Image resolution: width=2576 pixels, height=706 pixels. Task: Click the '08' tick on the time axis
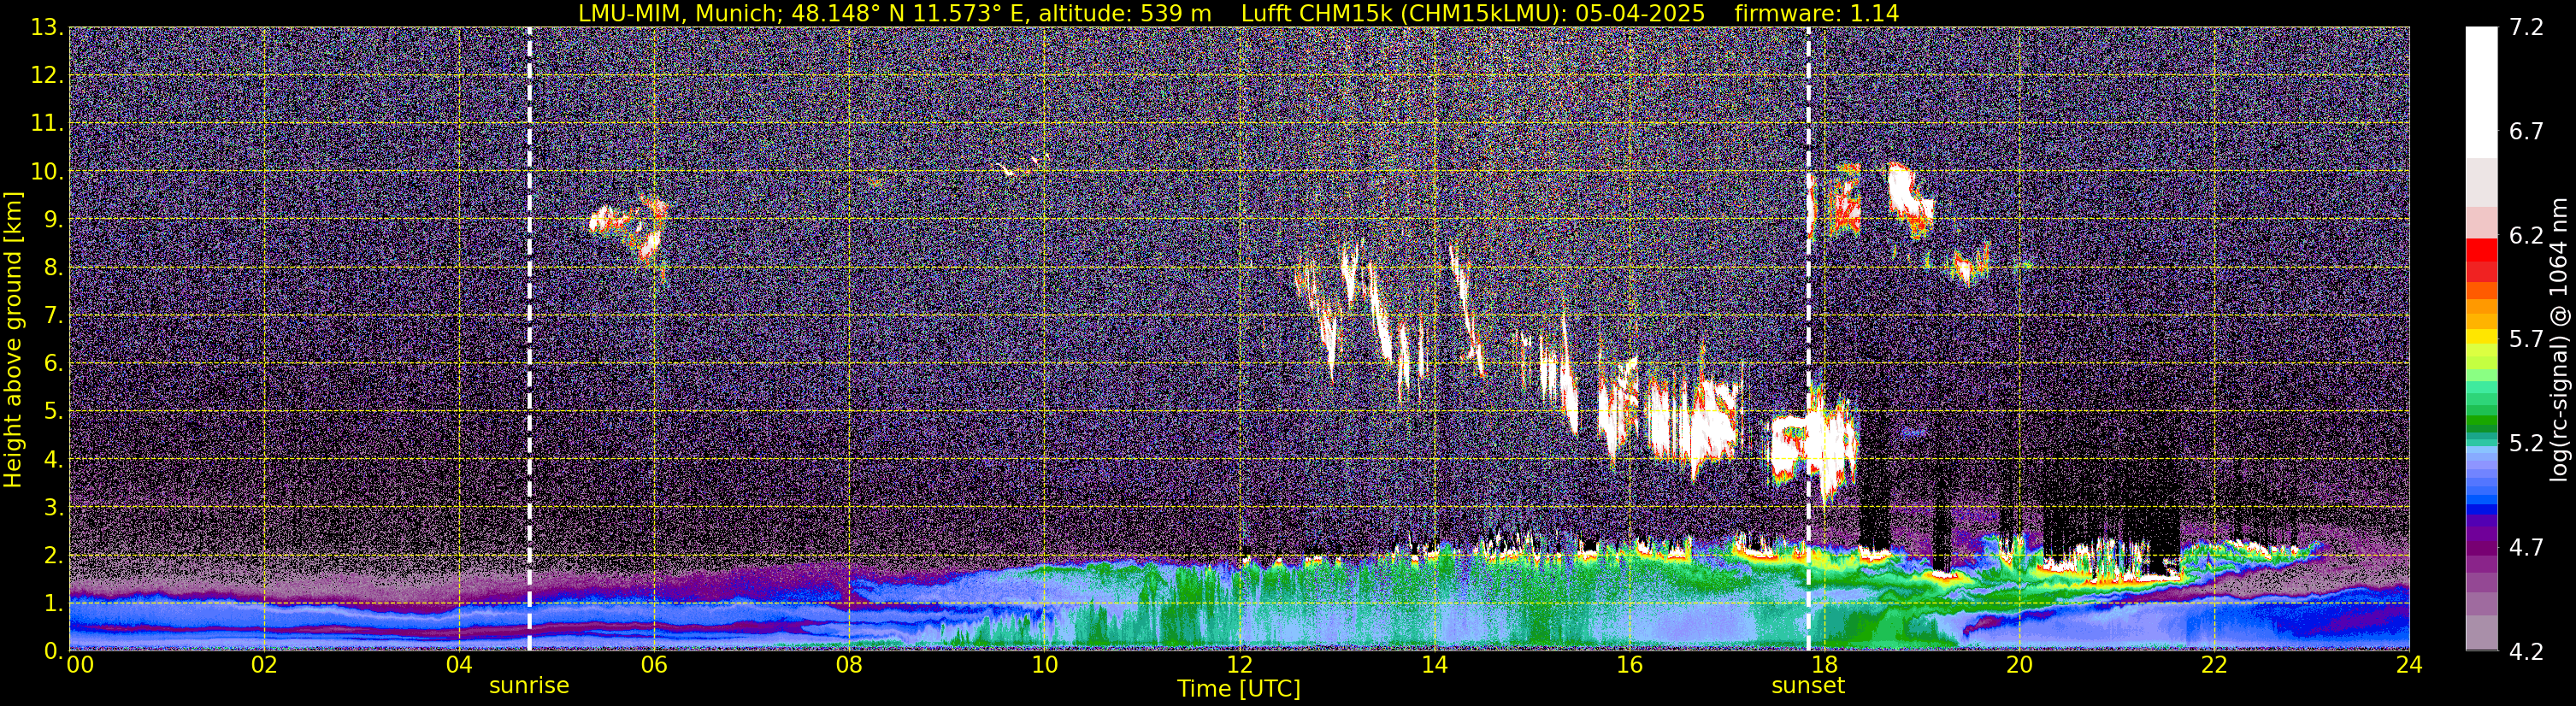coord(849,666)
